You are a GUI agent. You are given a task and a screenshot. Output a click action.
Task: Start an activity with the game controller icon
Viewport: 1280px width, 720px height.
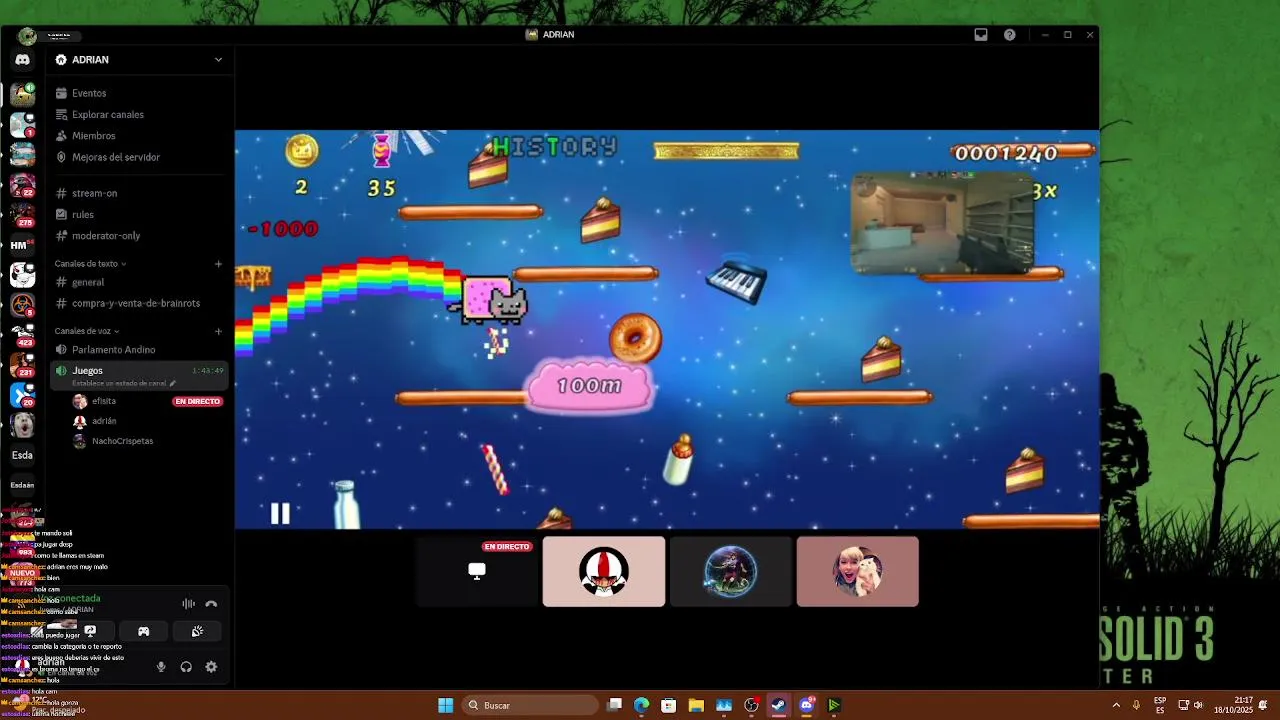[143, 631]
